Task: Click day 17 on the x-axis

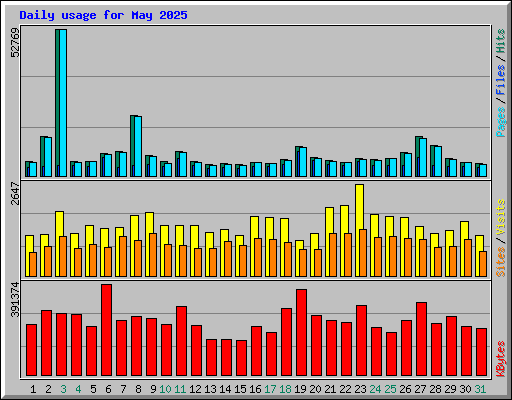Action: pos(270,389)
